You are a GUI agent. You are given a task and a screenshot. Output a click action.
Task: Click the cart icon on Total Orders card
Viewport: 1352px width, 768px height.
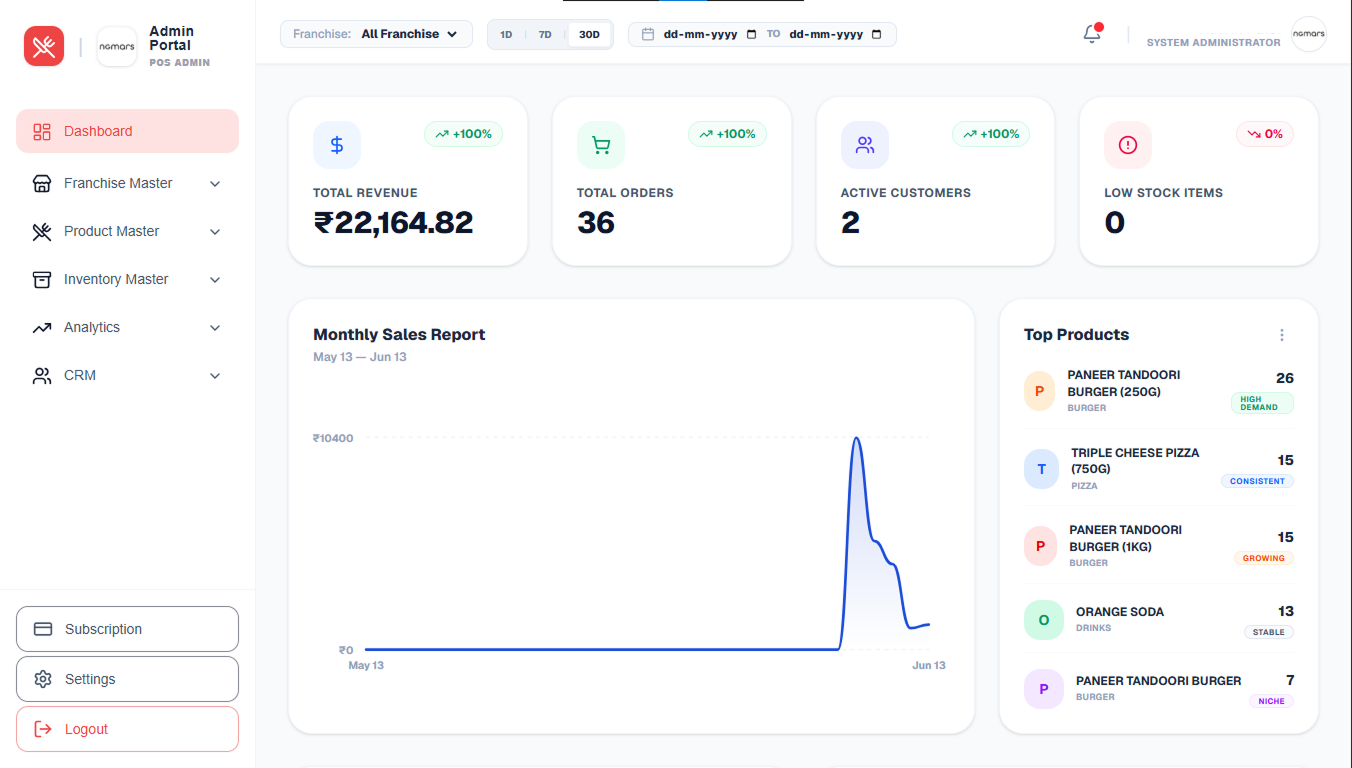tap(601, 145)
